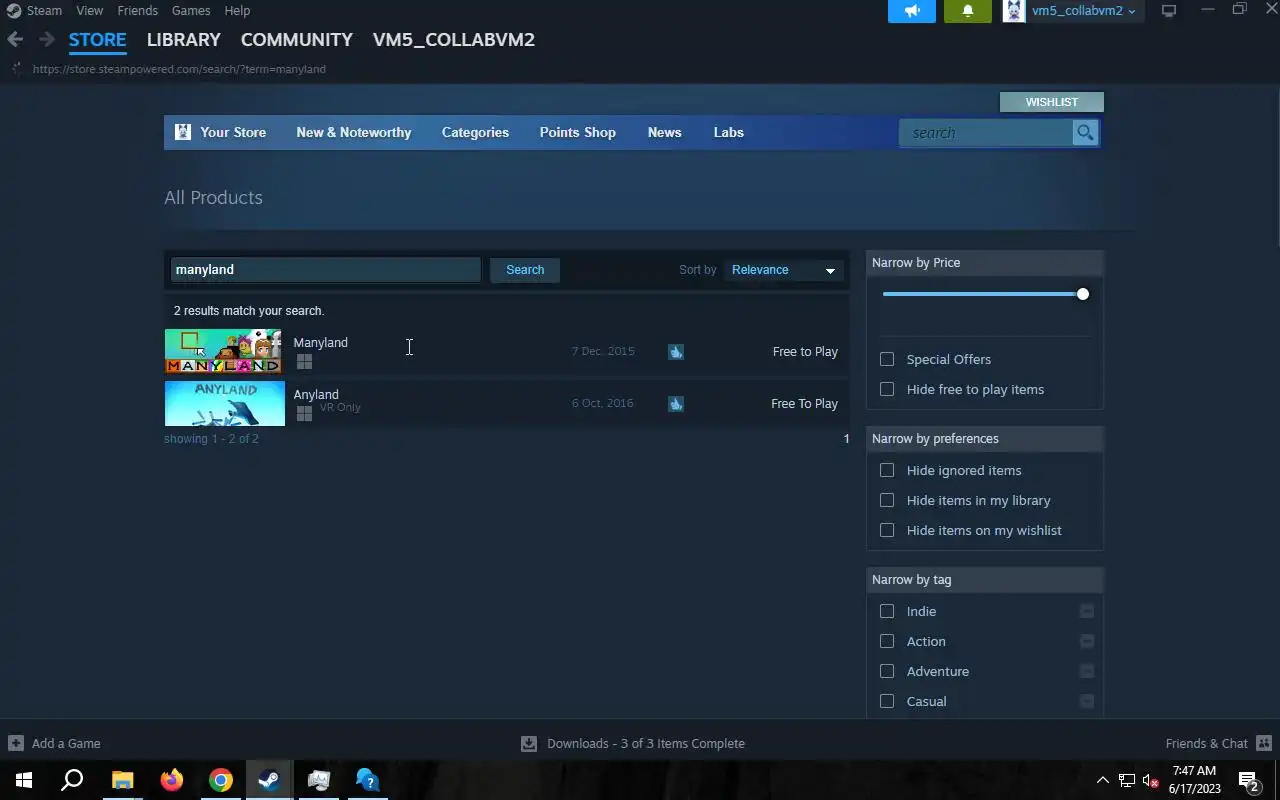The width and height of the screenshot is (1280, 800).
Task: Click the muted volume tray icon
Action: 1150,781
